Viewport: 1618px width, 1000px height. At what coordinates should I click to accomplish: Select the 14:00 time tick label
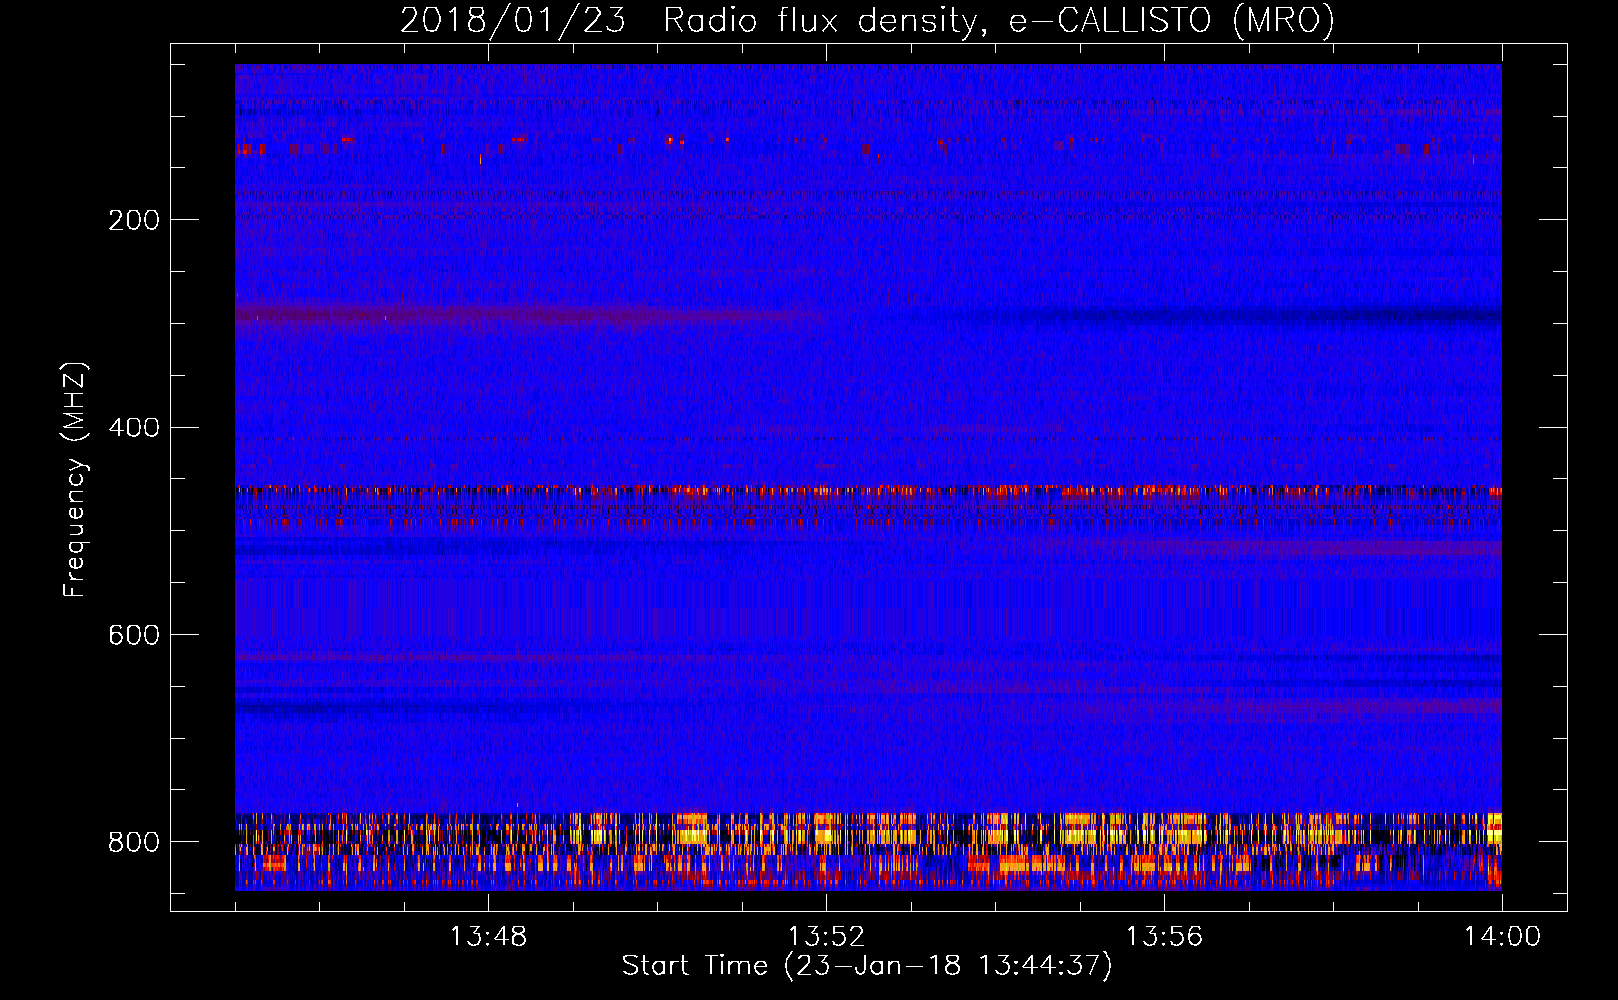coord(1502,937)
